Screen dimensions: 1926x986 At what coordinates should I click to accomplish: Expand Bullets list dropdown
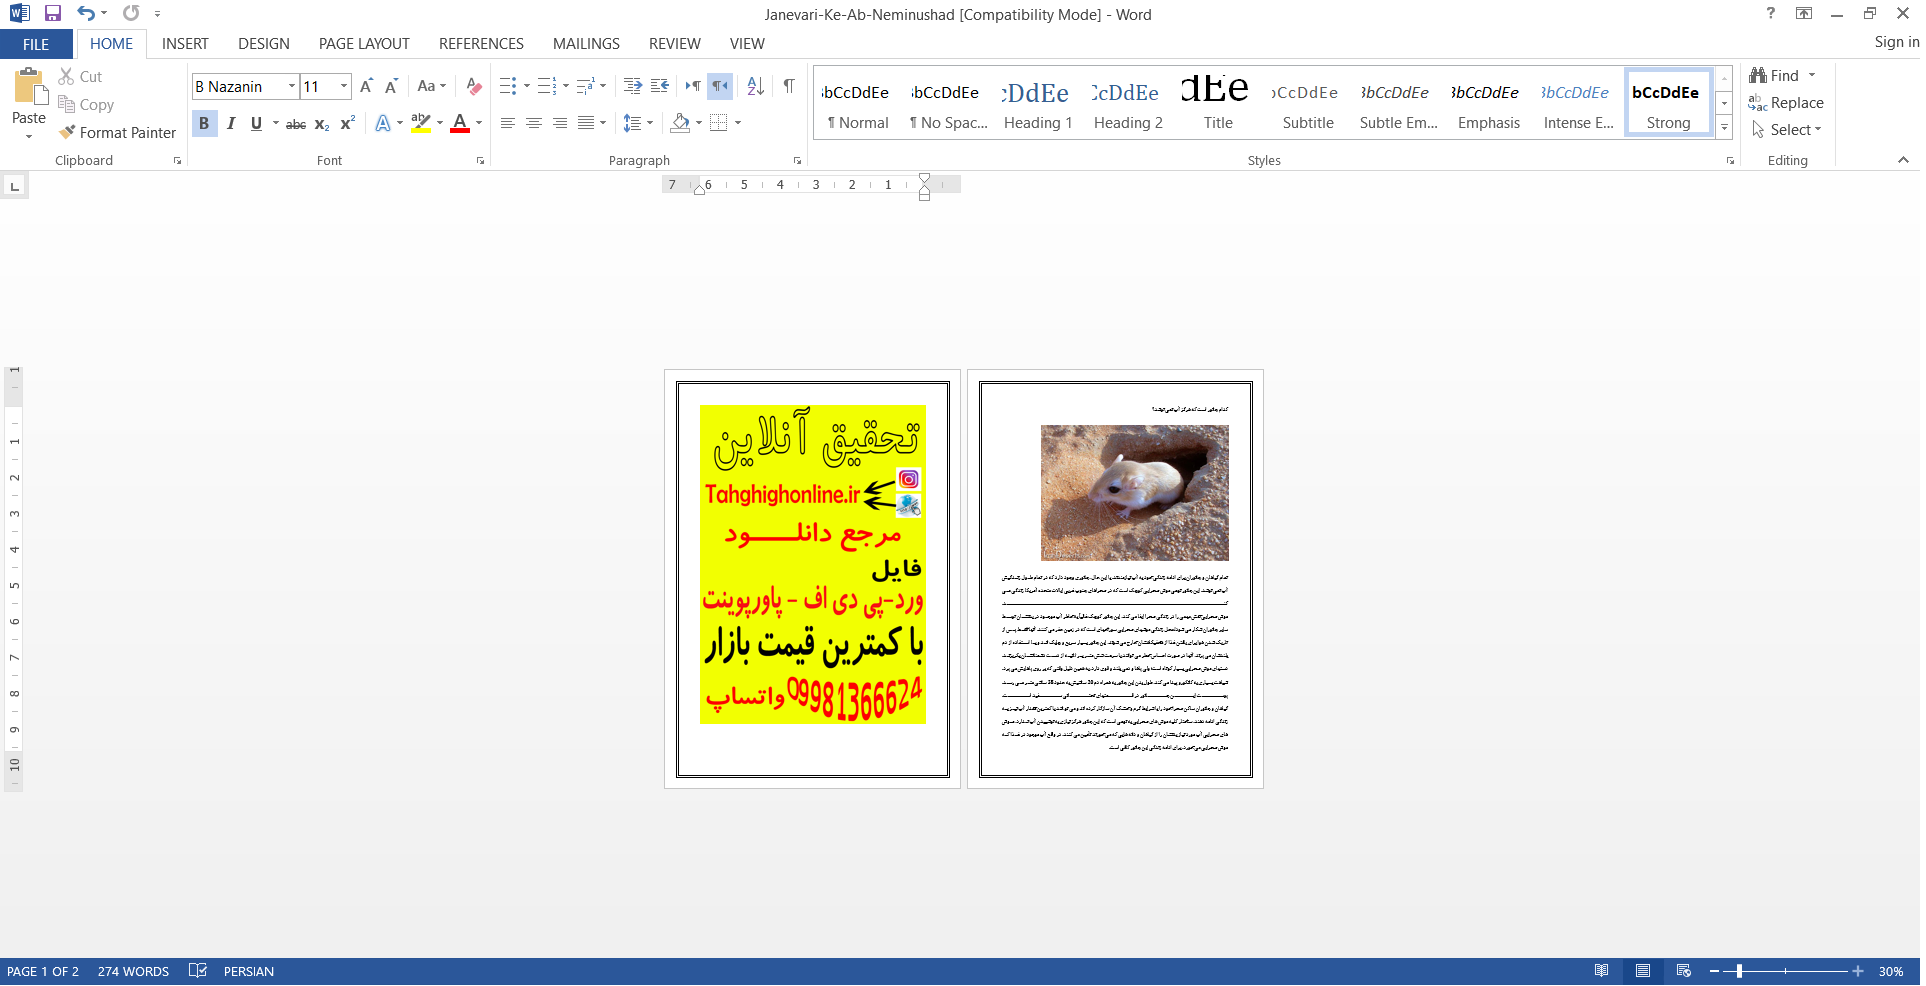[527, 86]
